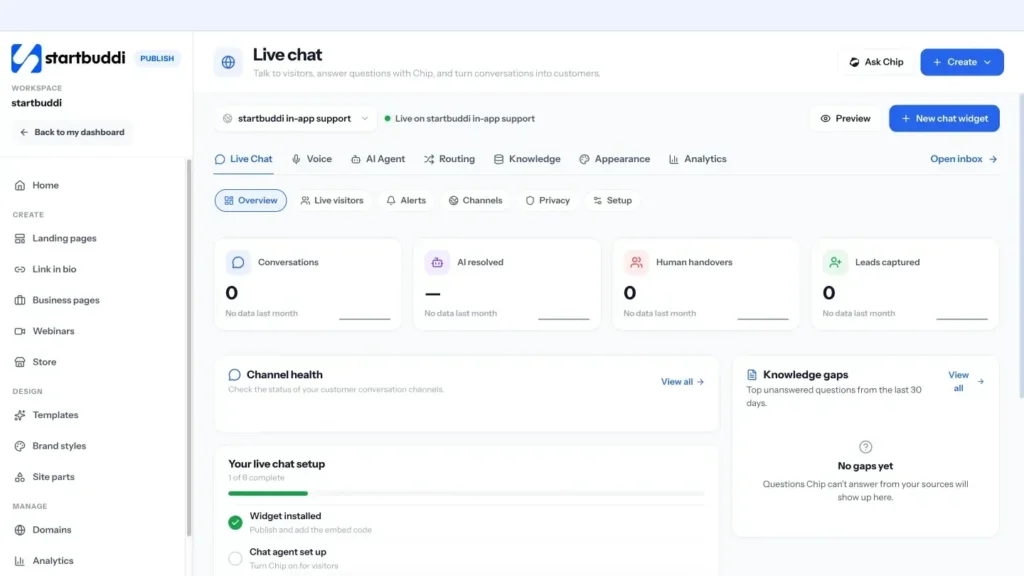Switch to the Appearance tab
This screenshot has width=1024, height=576.
click(615, 159)
